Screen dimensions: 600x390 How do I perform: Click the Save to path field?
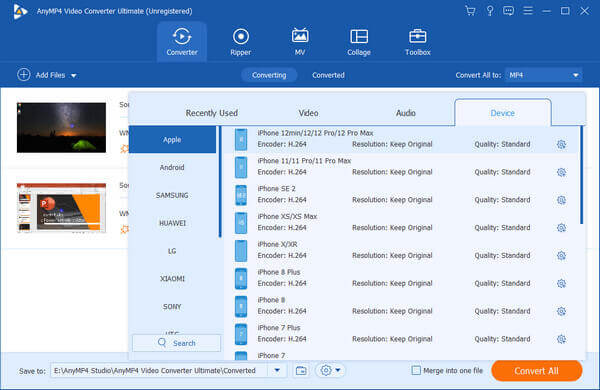click(160, 370)
